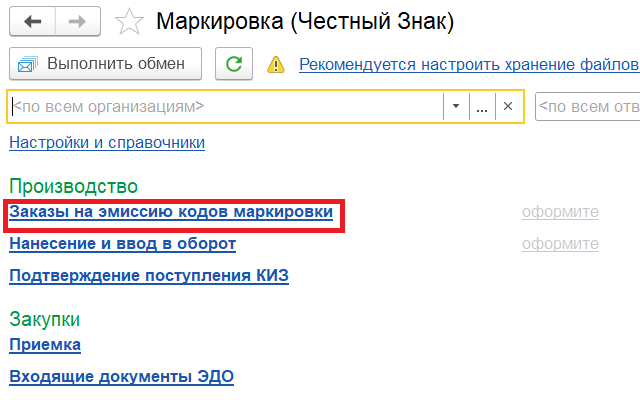Click the yellow warning triangle icon
Viewport: 640px width, 400px height.
276,64
